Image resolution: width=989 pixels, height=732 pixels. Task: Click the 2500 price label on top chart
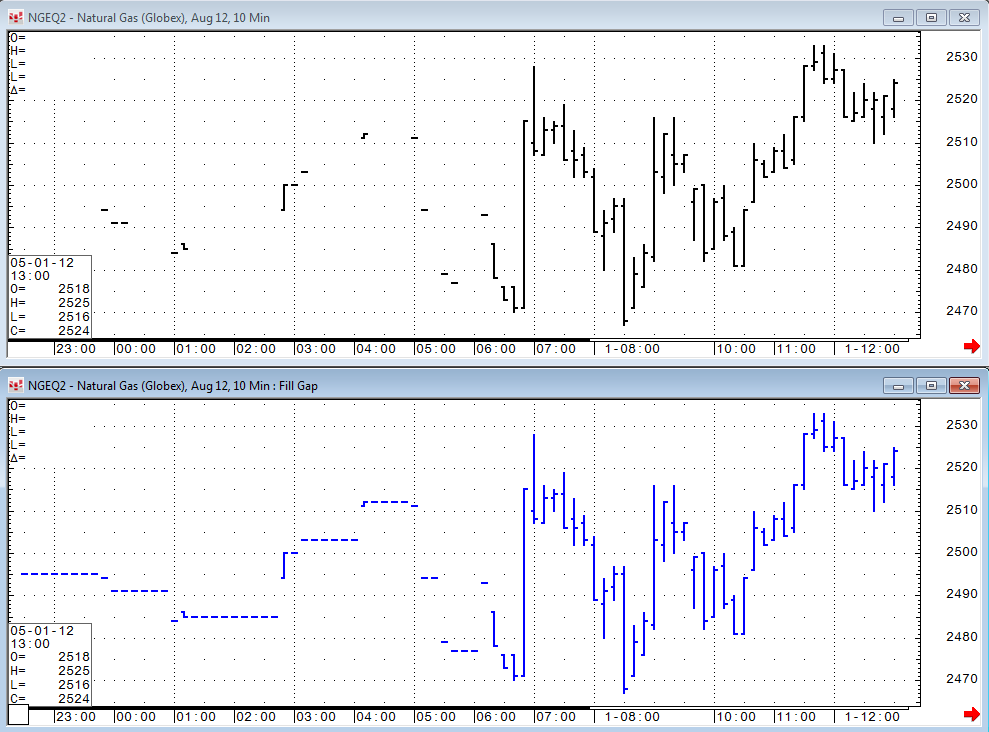coord(960,184)
